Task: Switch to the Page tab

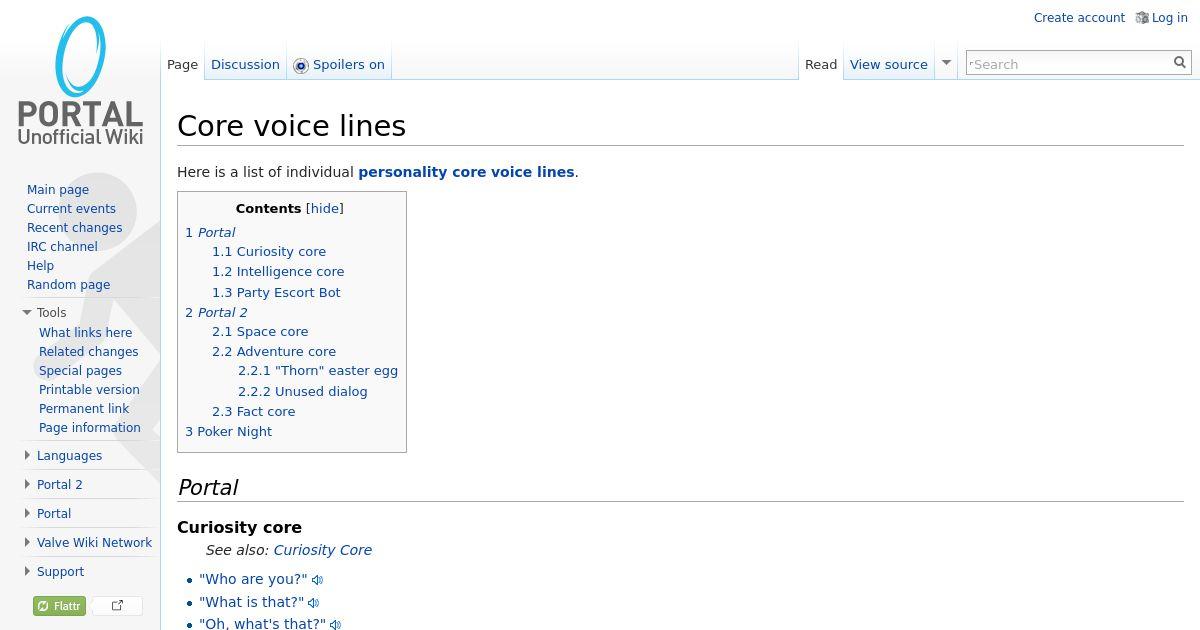Action: [182, 65]
